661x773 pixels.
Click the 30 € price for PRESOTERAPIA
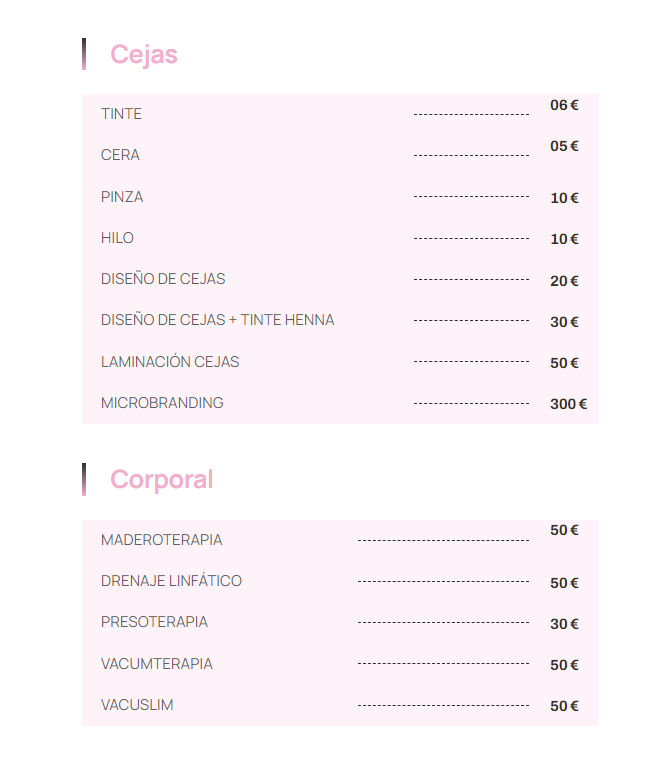pos(564,624)
